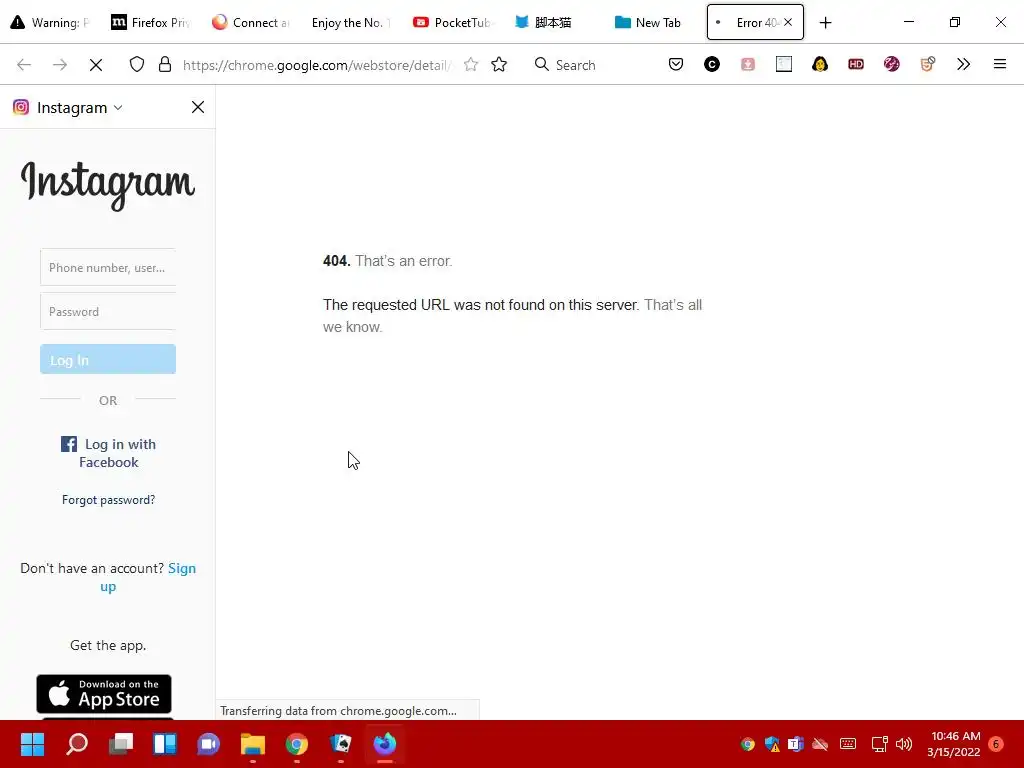Open Widgets from the taskbar
Viewport: 1024px width, 768px height.
(x=165, y=744)
